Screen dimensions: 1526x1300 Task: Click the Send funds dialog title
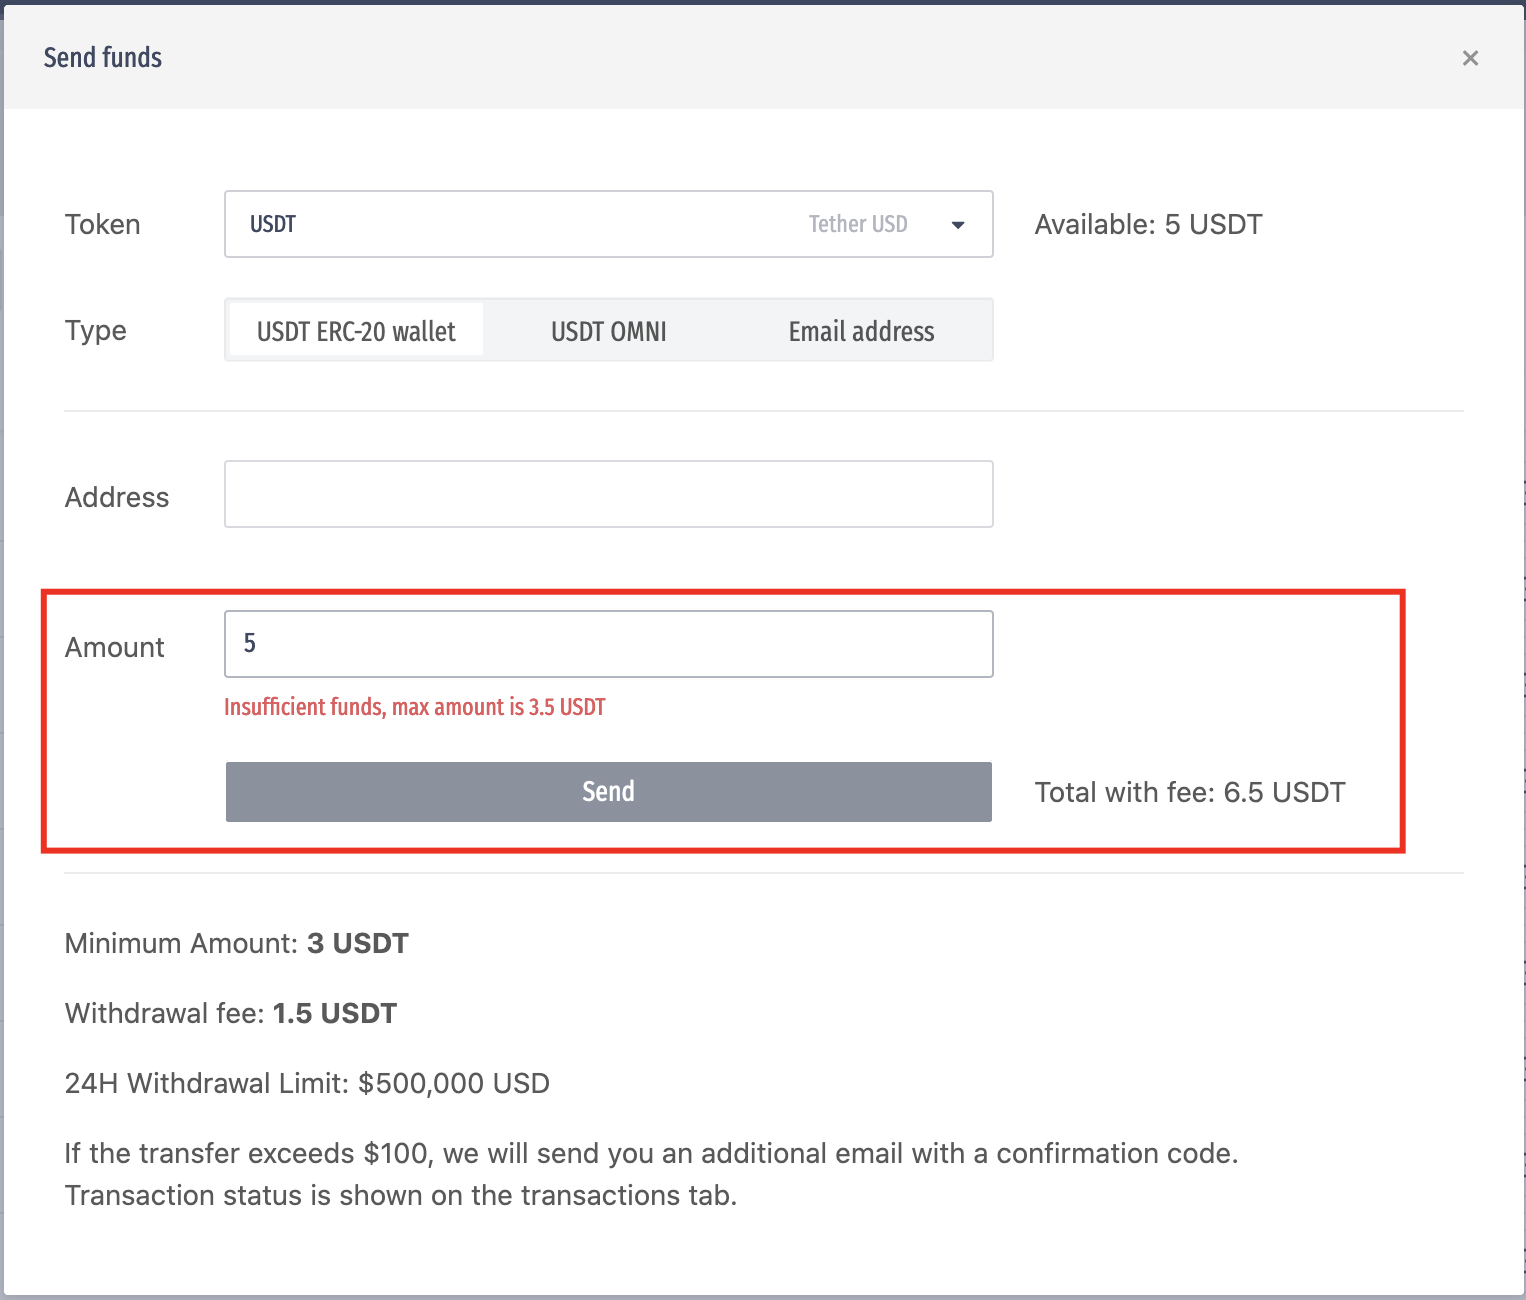pyautogui.click(x=103, y=58)
